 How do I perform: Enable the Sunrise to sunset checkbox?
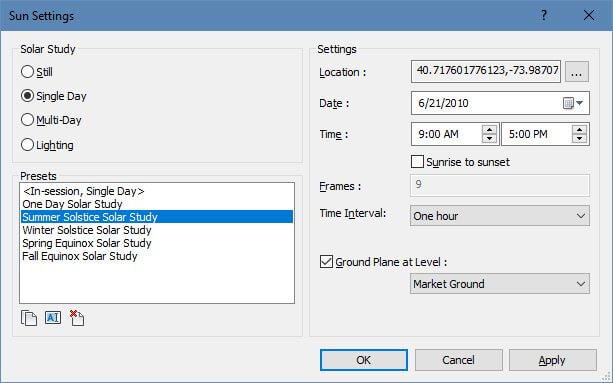click(417, 161)
